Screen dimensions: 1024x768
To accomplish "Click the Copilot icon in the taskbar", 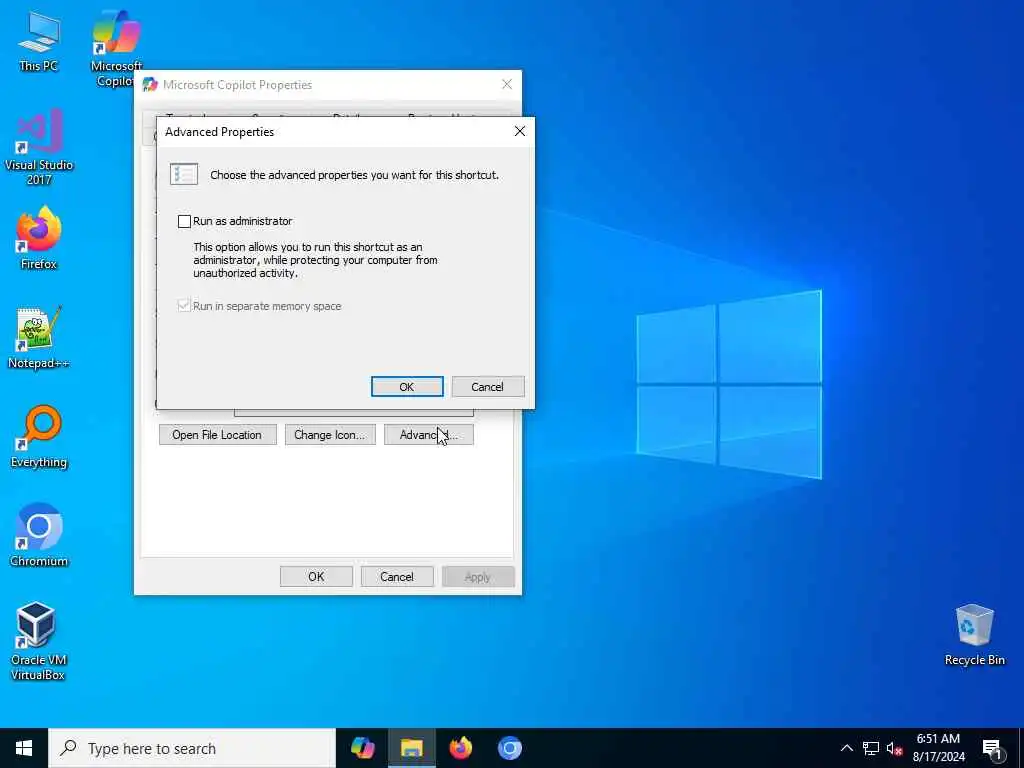I will (362, 748).
